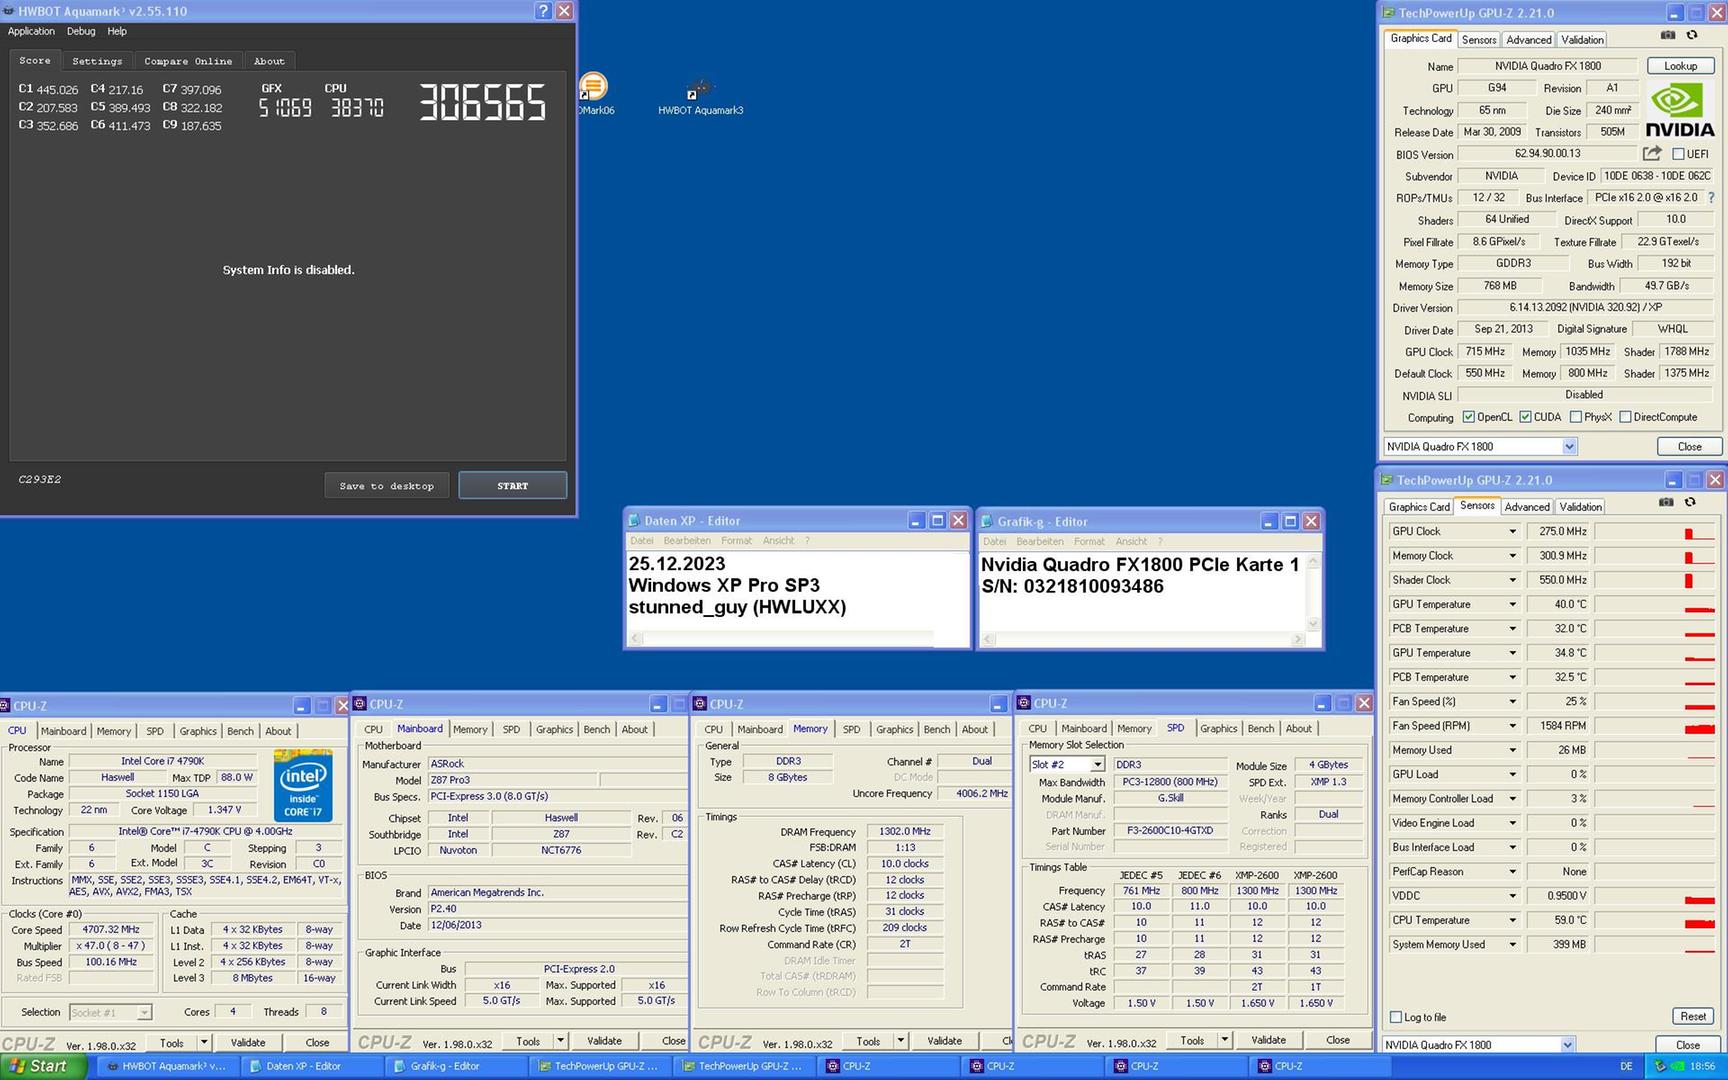Click the Intel Core i7 logo in CPU-Z
This screenshot has height=1080, width=1728.
[x=303, y=785]
